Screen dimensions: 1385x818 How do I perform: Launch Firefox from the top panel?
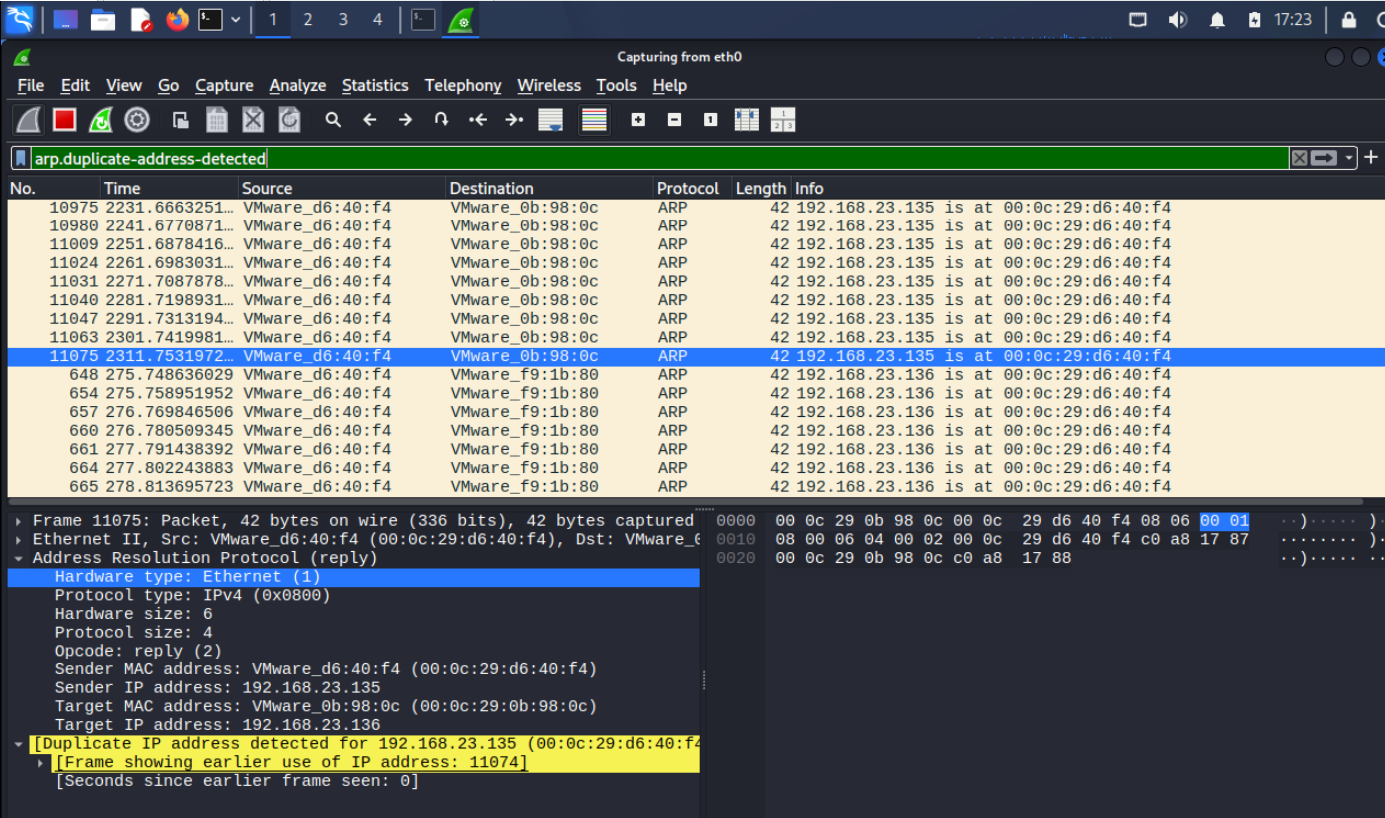point(177,19)
